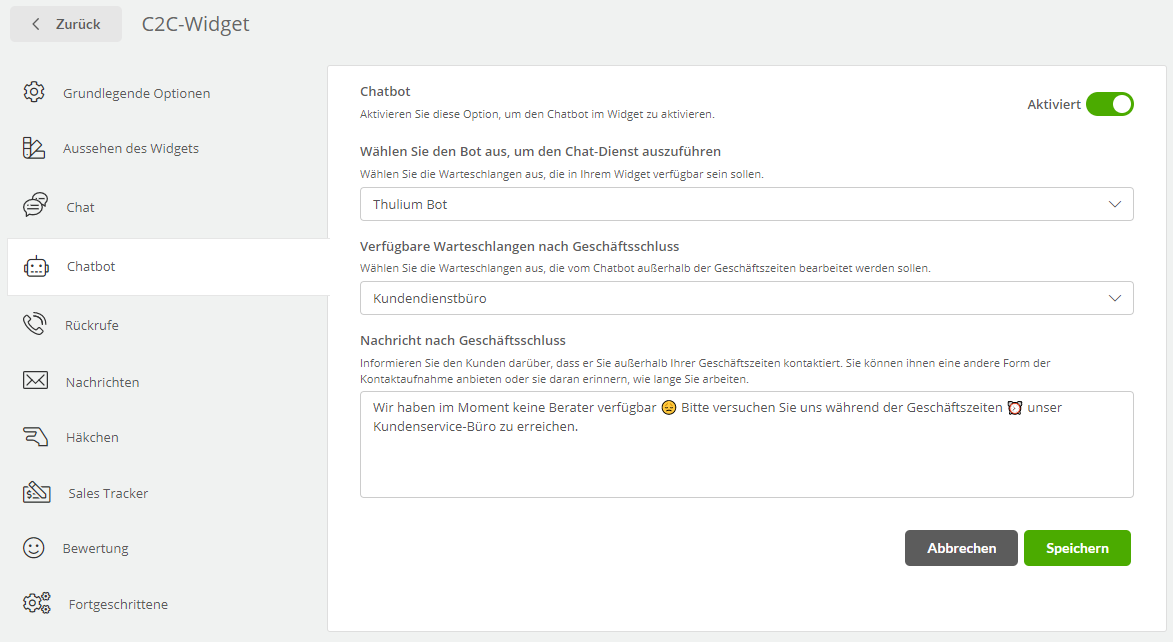This screenshot has height=642, width=1173.
Task: Click the gear icon for Grundlegende Optionen
Action: tap(34, 92)
